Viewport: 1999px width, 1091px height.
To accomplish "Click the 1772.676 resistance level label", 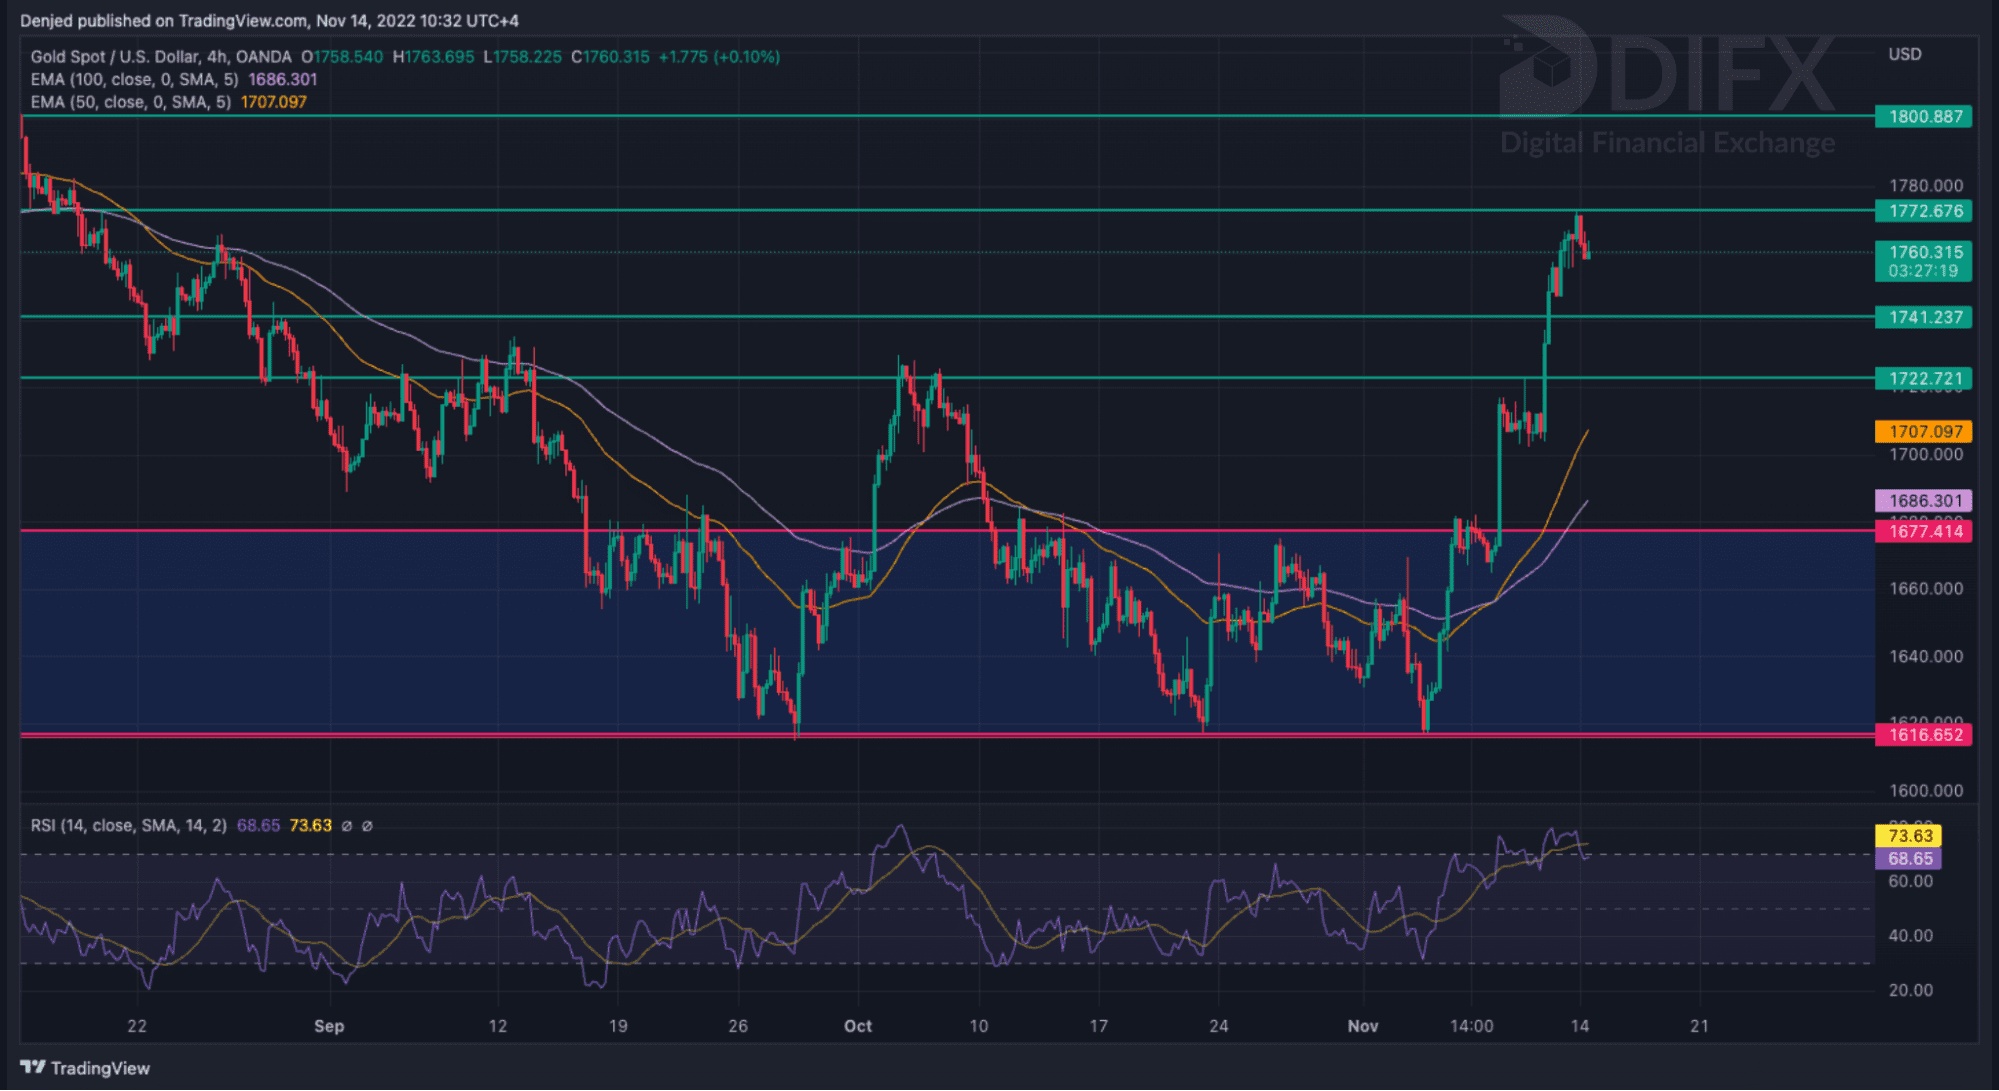I will point(1924,211).
